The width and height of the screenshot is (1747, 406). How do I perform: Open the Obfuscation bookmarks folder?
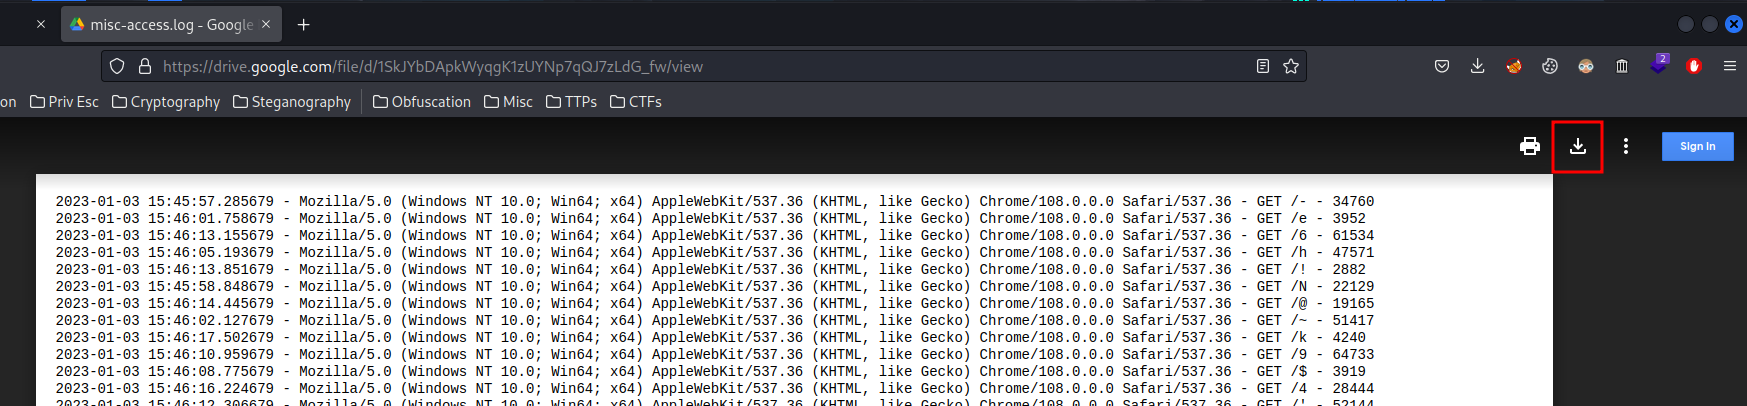pos(421,102)
